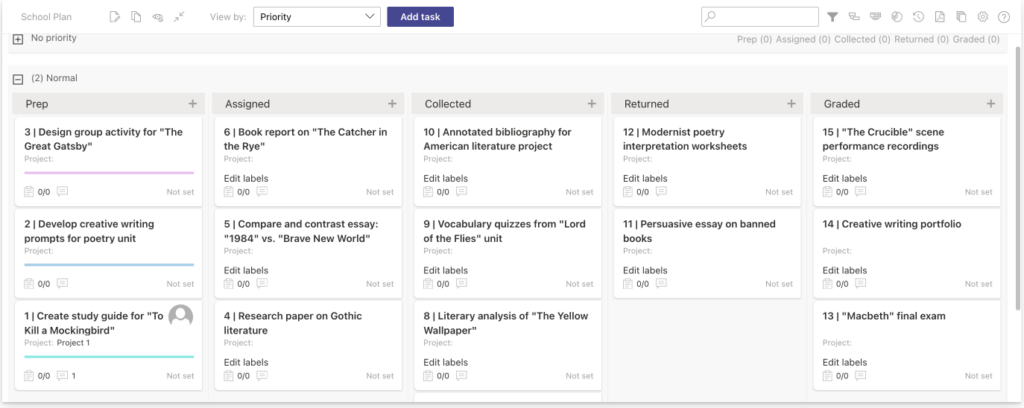Click comment icon on task 6 book report card
This screenshot has height=408, width=1024.
(262, 191)
